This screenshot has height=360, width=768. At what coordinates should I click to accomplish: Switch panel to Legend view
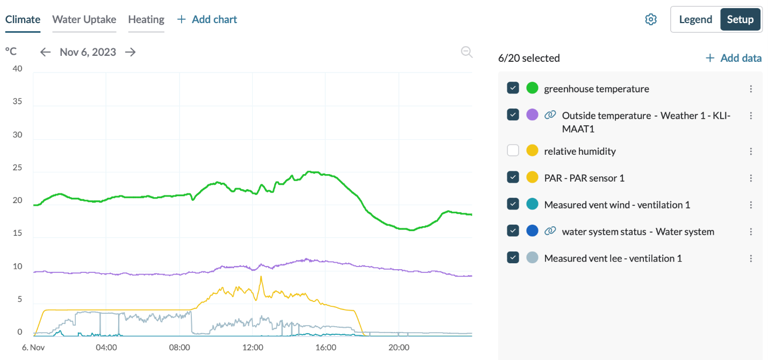696,20
